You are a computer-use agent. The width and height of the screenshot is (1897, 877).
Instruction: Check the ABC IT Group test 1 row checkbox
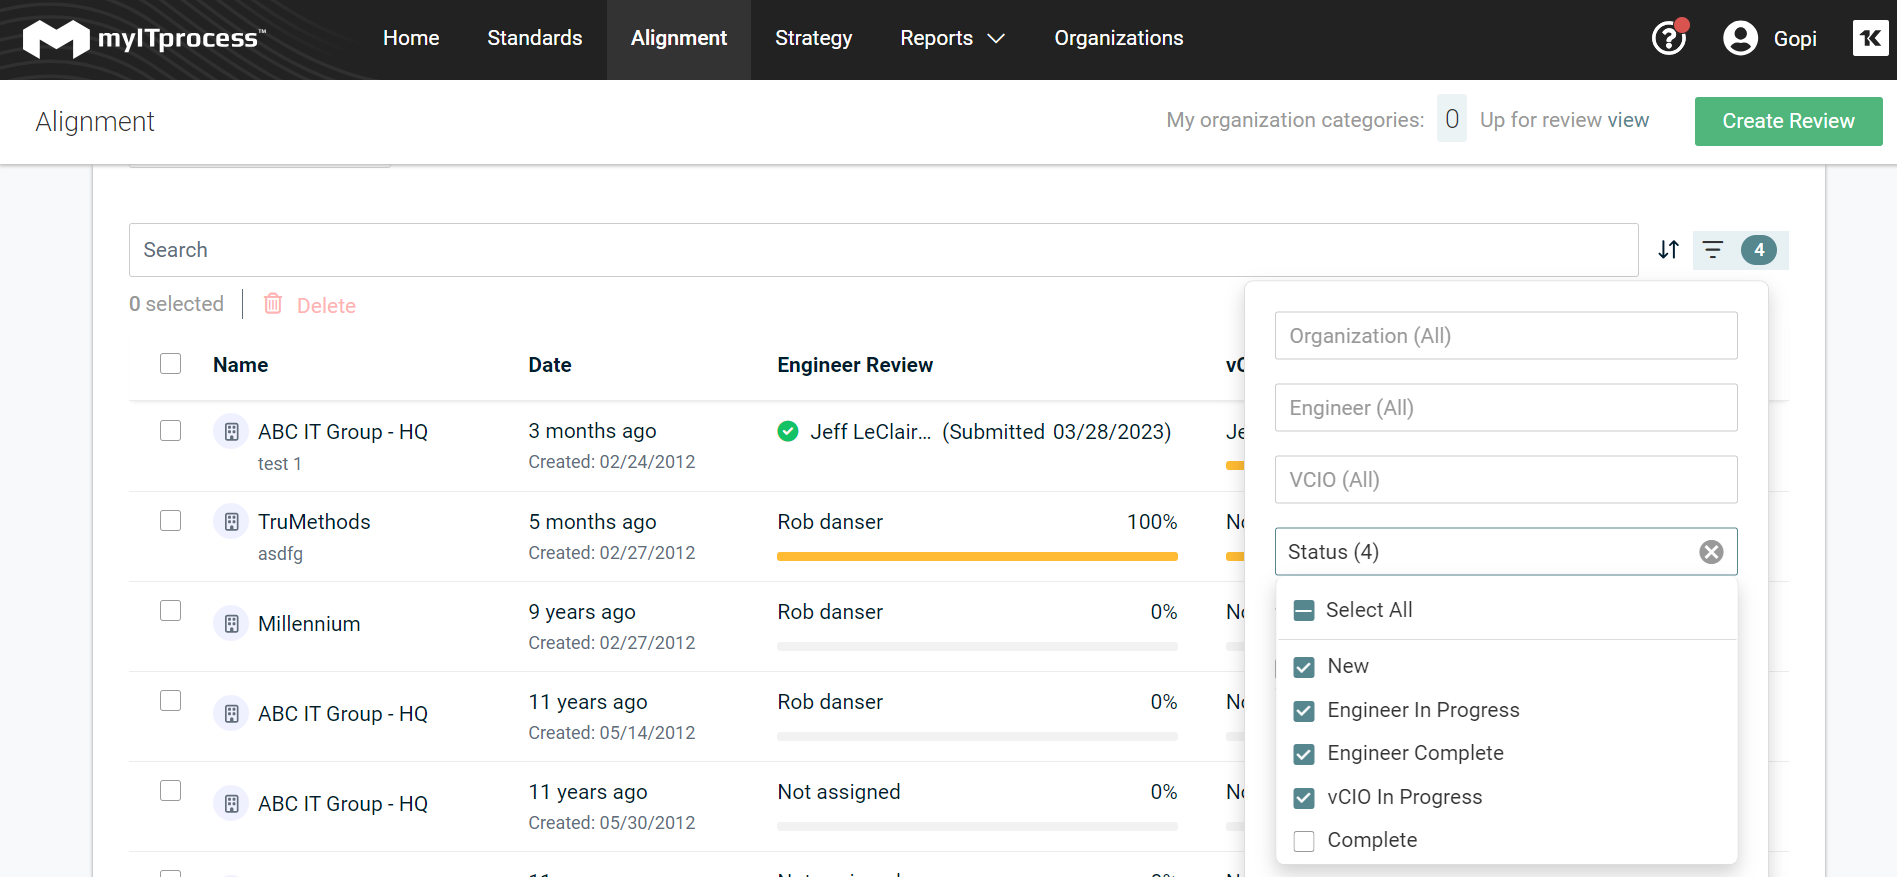(x=171, y=430)
